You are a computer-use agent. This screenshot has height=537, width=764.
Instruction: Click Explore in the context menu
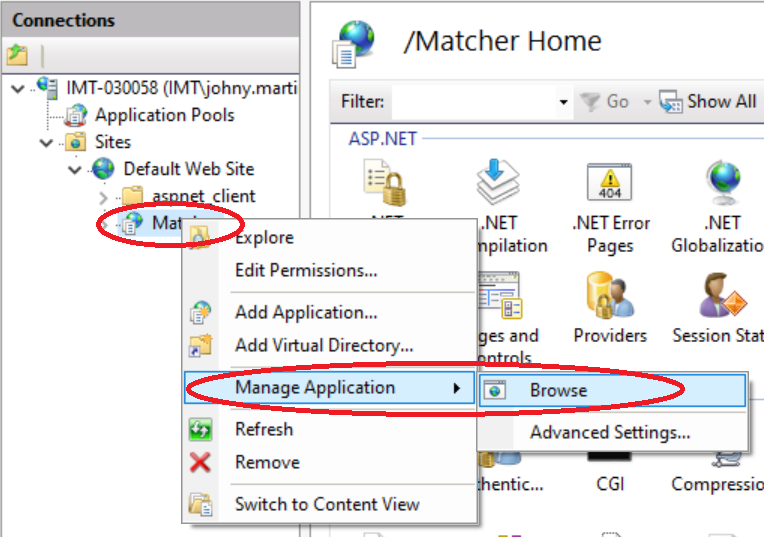(264, 238)
